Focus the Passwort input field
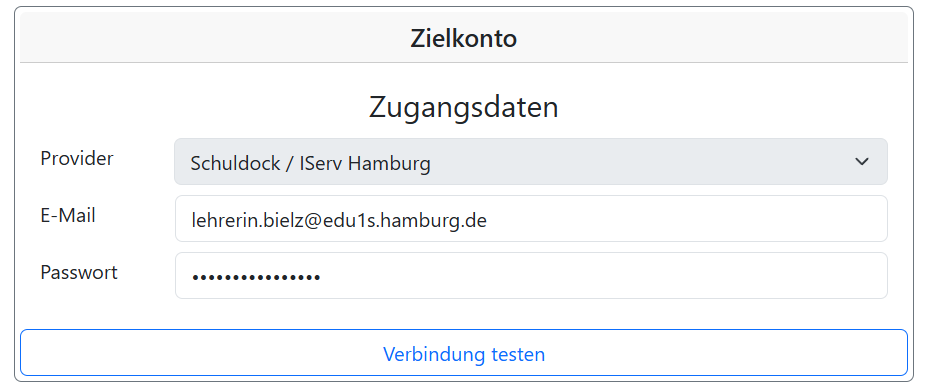The height and width of the screenshot is (387, 927). (531, 275)
